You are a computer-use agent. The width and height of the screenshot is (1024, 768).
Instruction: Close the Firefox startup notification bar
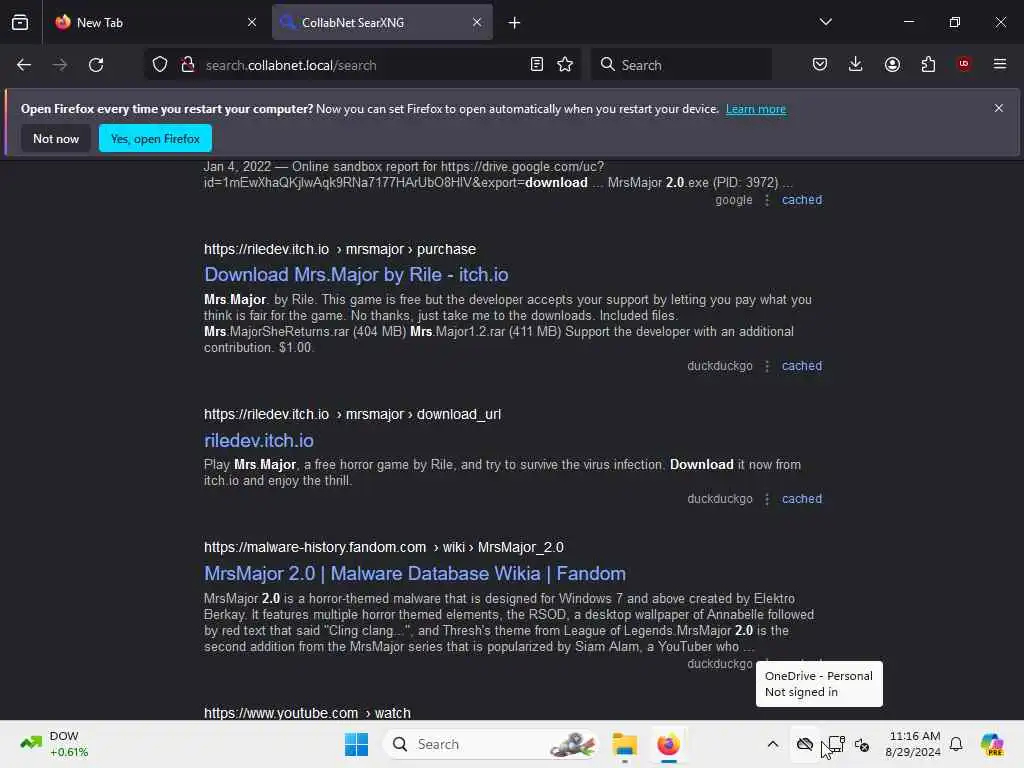point(999,108)
